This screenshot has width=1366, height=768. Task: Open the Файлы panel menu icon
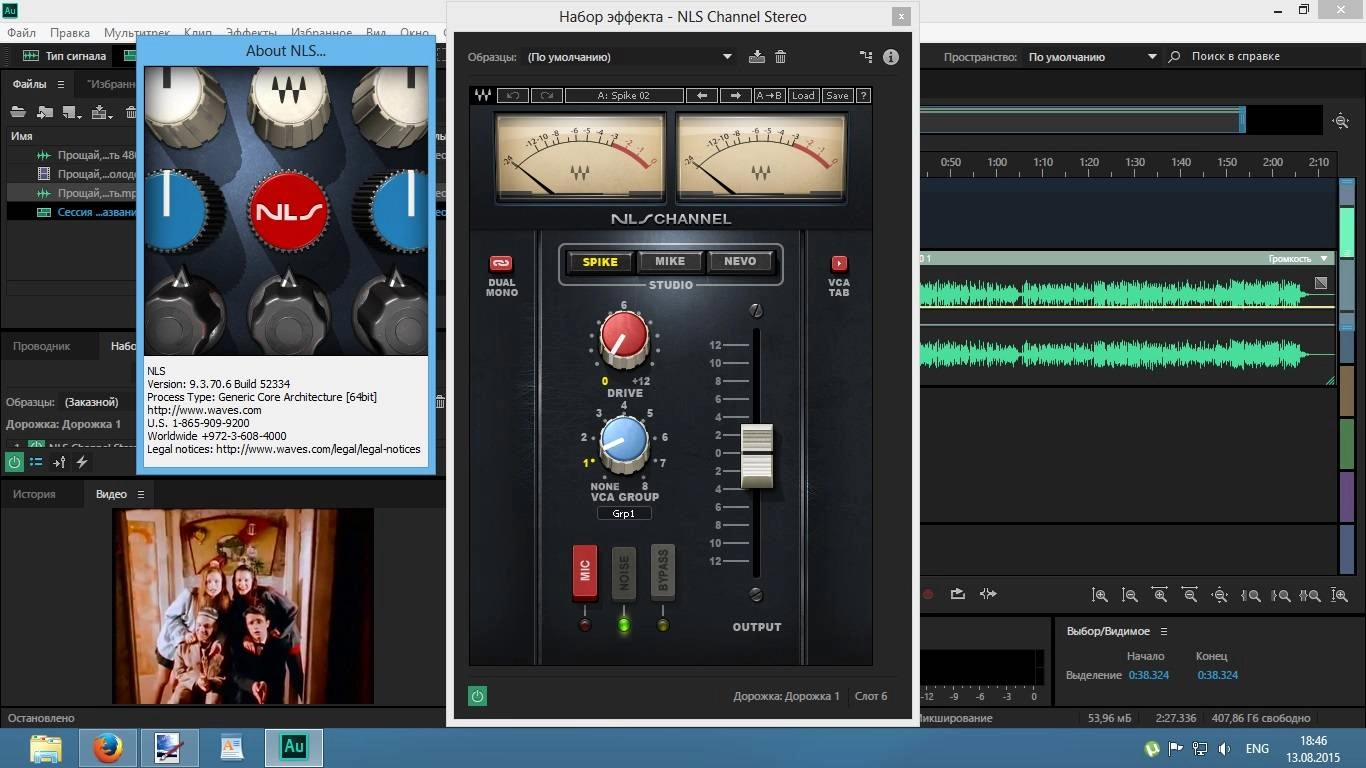[61, 84]
